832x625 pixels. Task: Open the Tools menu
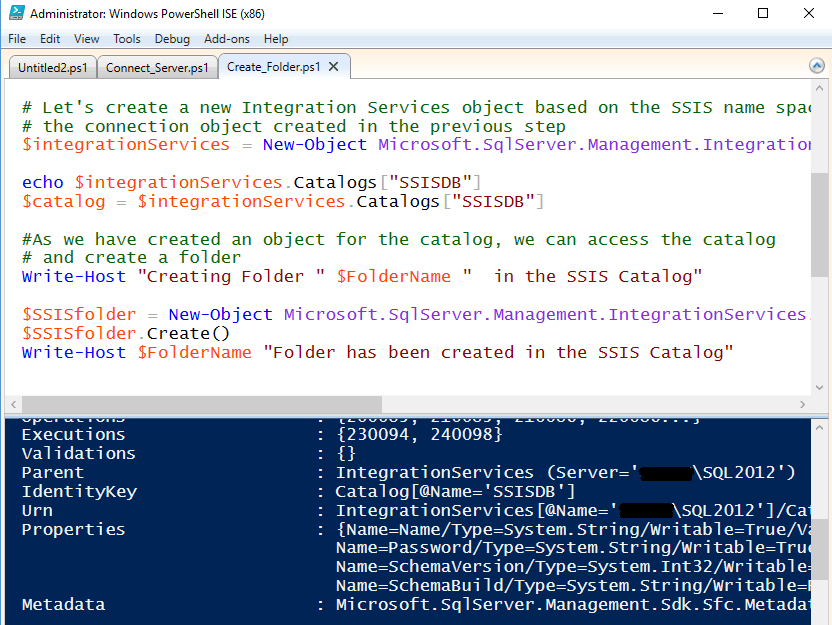pos(126,39)
